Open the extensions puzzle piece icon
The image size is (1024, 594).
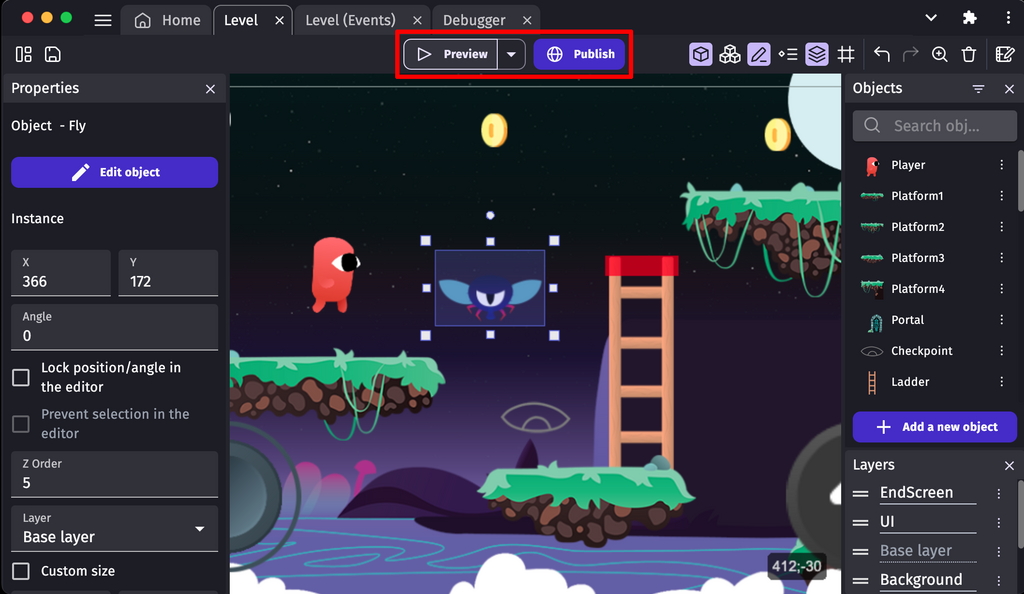pos(969,19)
